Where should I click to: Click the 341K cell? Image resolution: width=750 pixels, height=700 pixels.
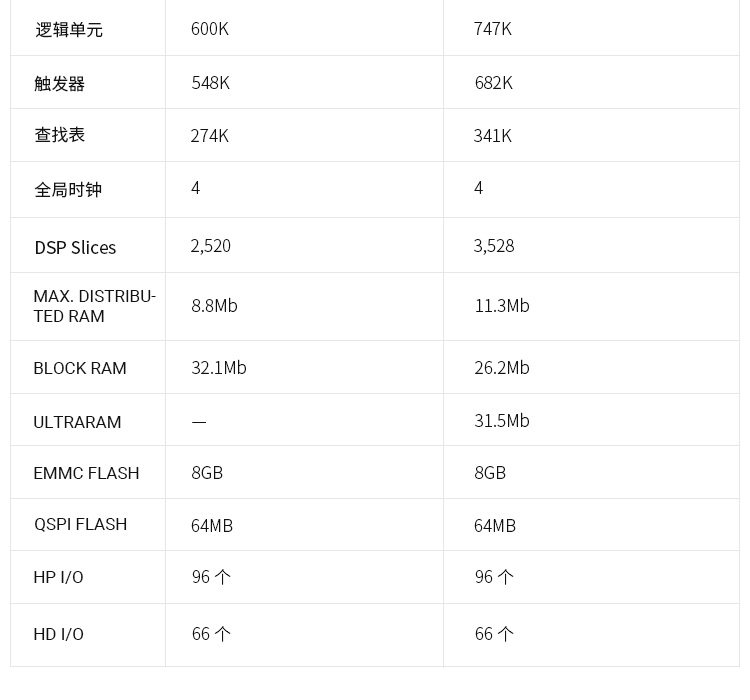coord(493,136)
